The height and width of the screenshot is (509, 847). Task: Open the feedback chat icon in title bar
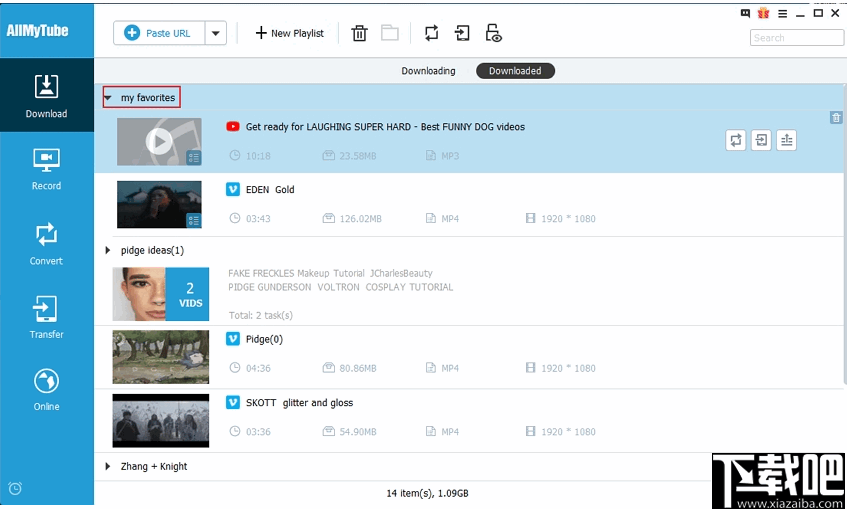745,14
